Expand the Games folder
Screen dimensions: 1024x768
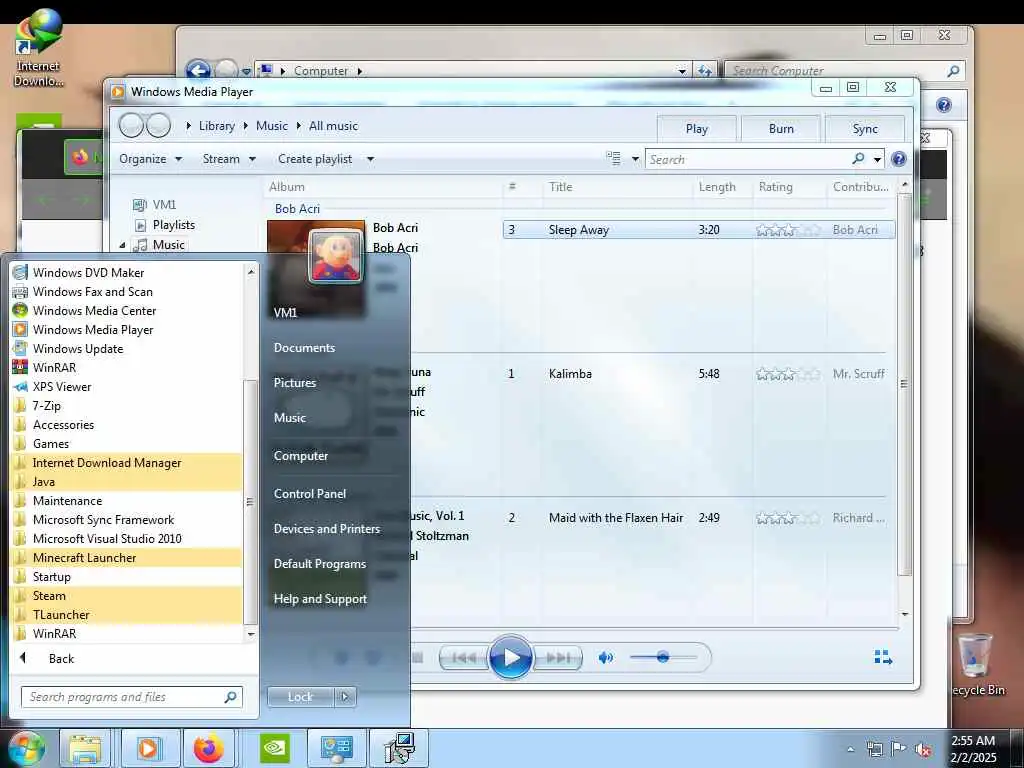(x=51, y=443)
